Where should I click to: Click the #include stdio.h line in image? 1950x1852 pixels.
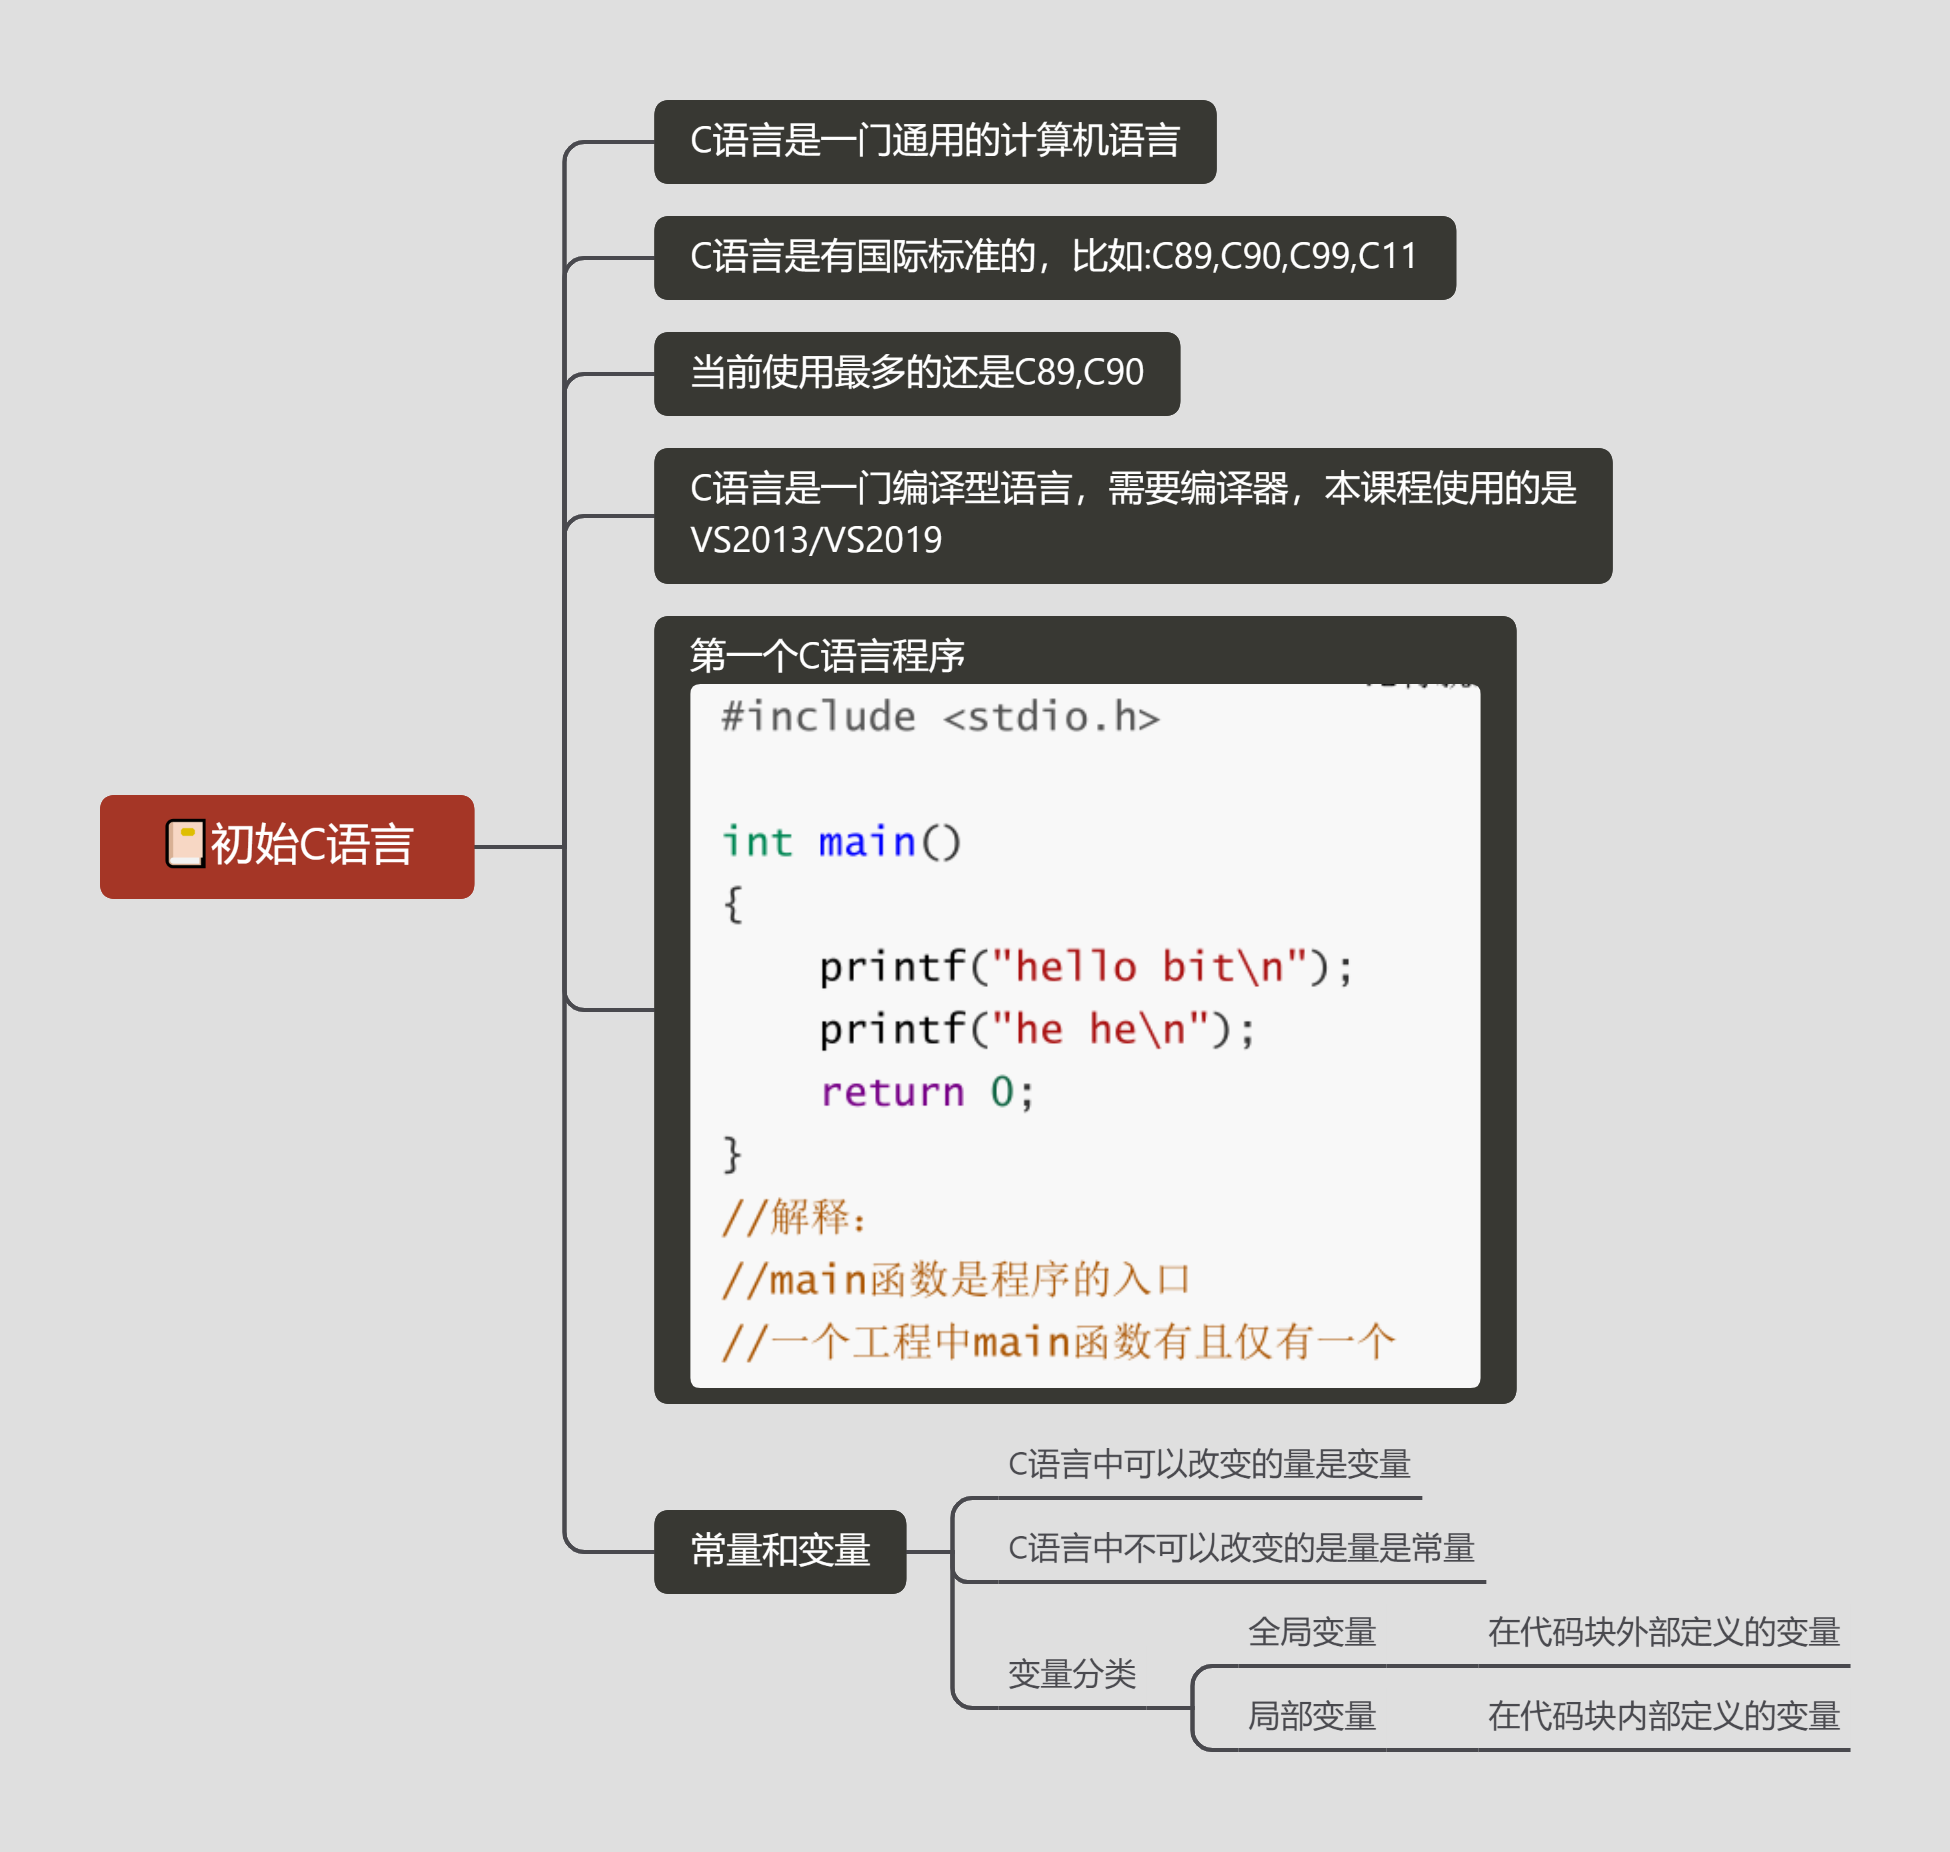pyautogui.click(x=940, y=717)
